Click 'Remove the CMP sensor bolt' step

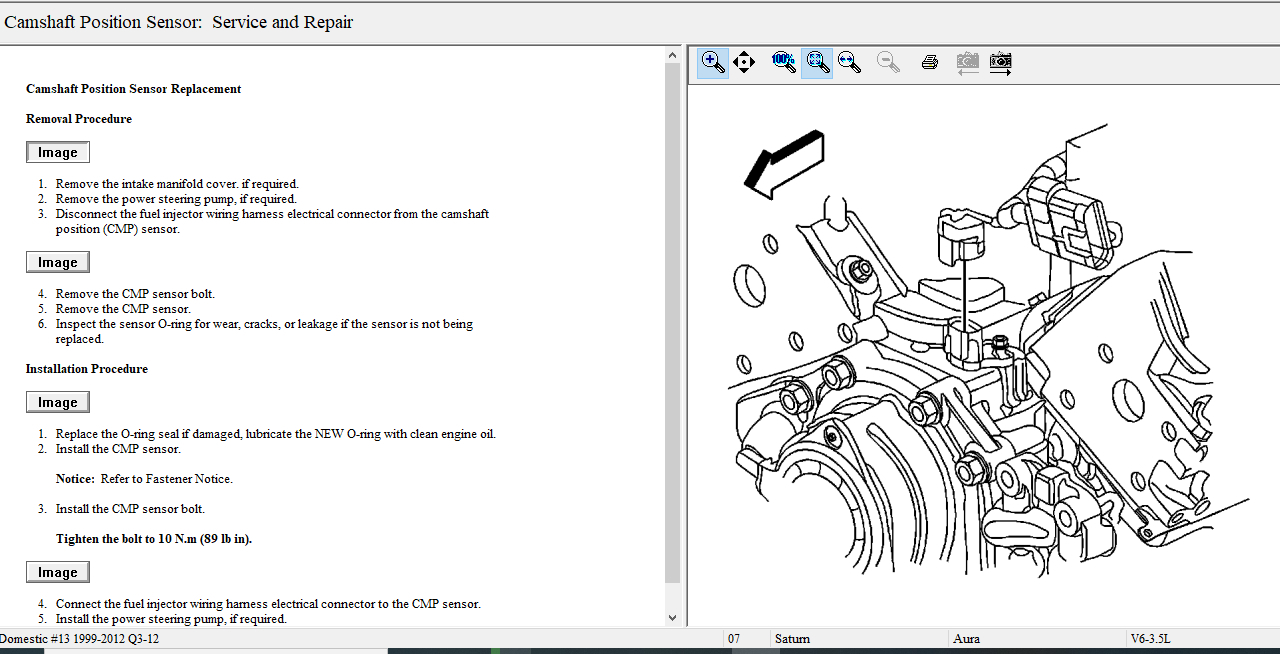135,294
